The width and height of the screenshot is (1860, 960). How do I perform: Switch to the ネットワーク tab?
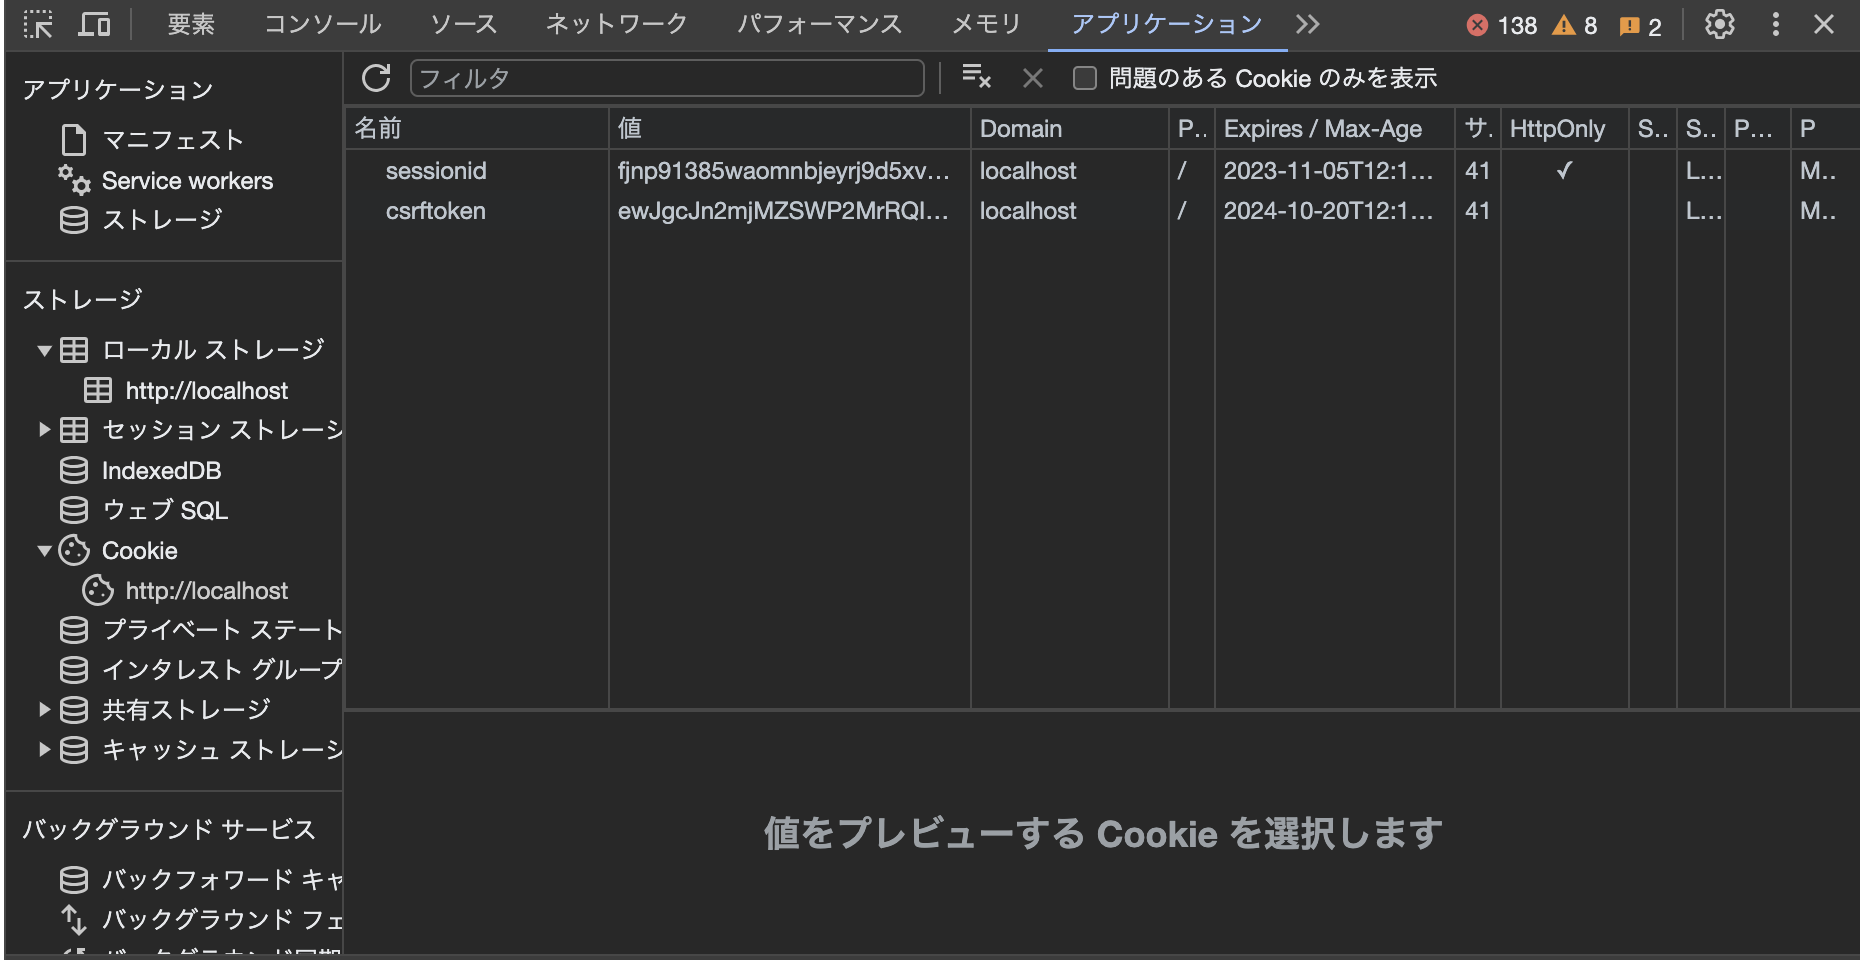615,24
